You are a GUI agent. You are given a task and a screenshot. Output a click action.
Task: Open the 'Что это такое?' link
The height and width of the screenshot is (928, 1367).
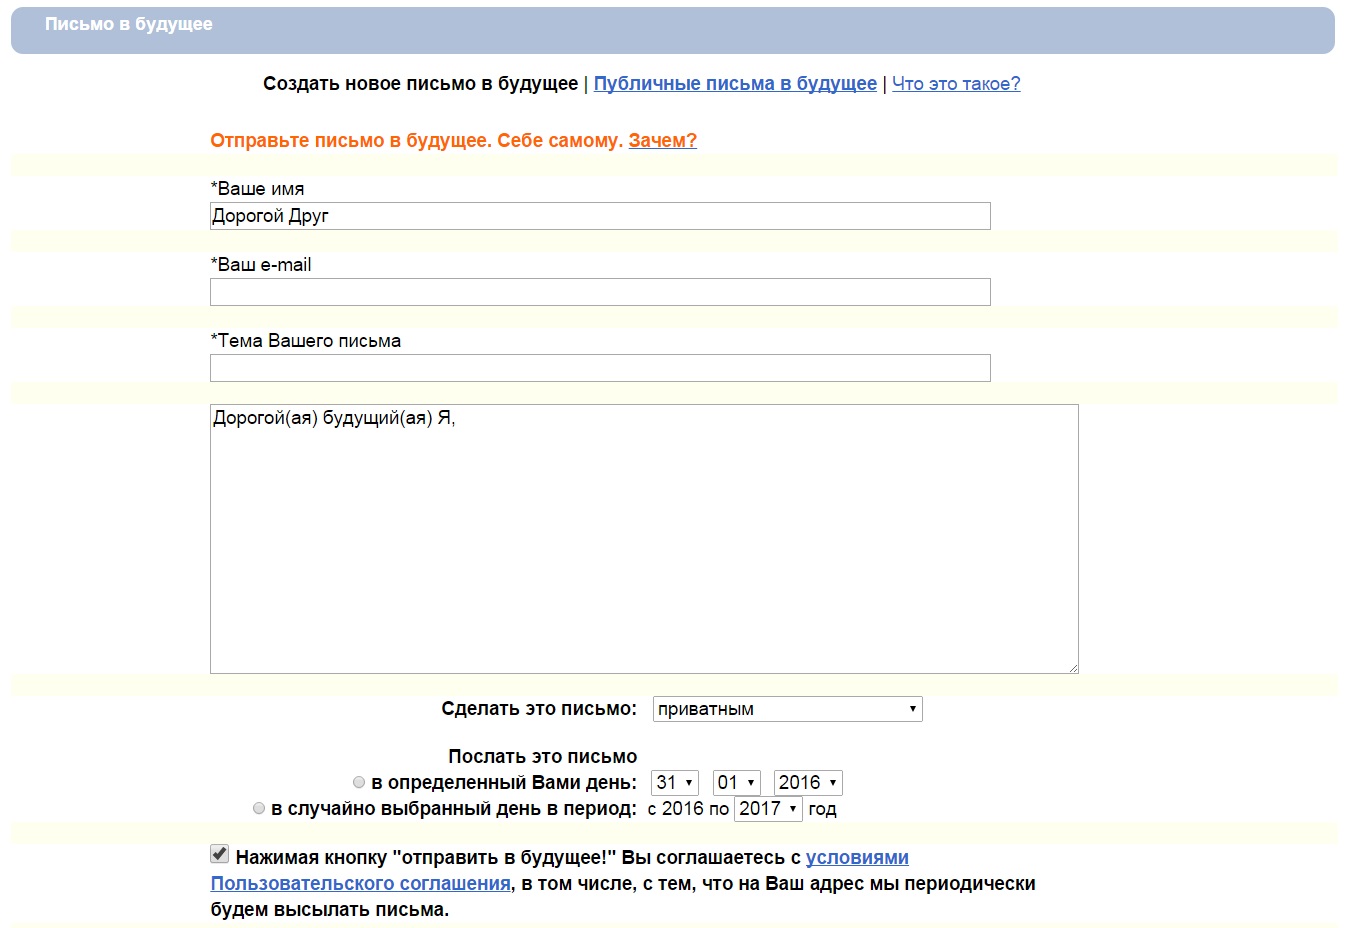pos(956,84)
